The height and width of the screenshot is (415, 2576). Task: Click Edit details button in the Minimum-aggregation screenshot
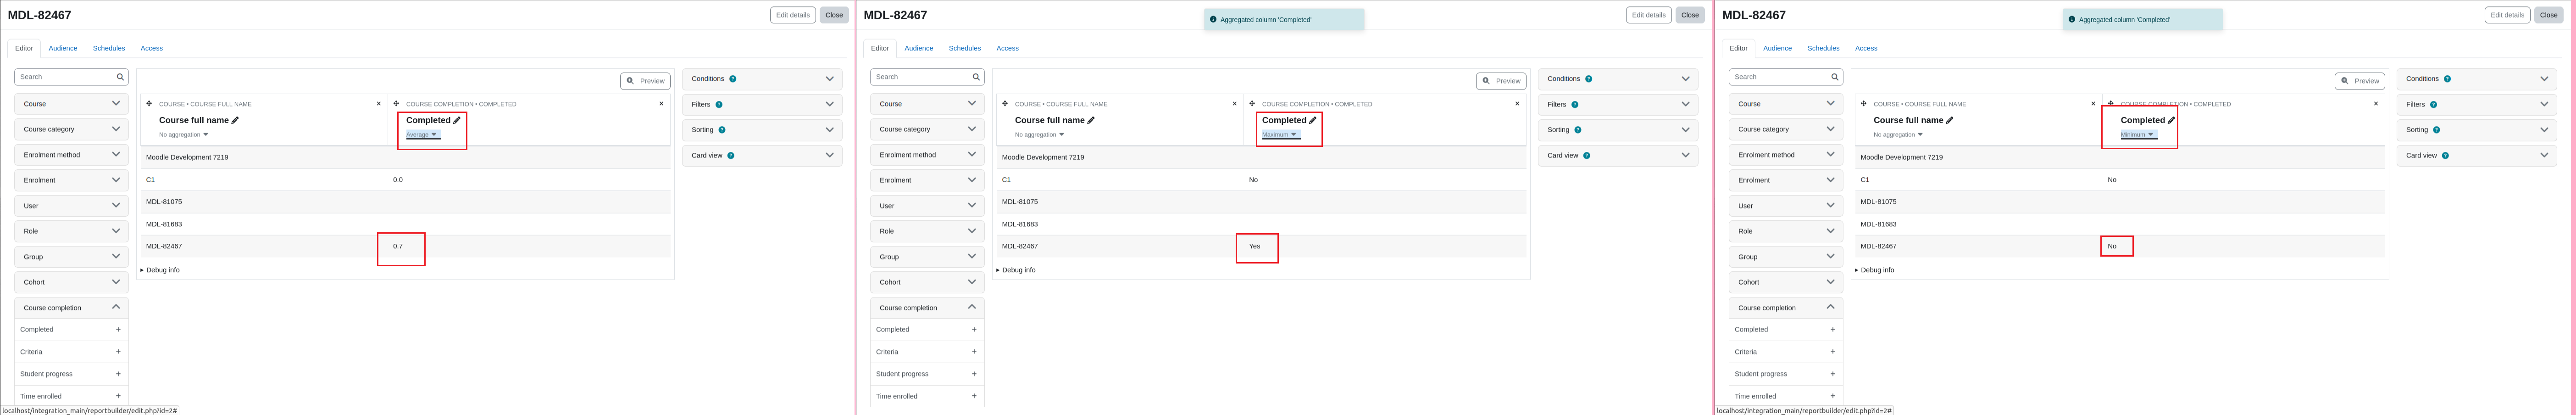coord(2507,15)
